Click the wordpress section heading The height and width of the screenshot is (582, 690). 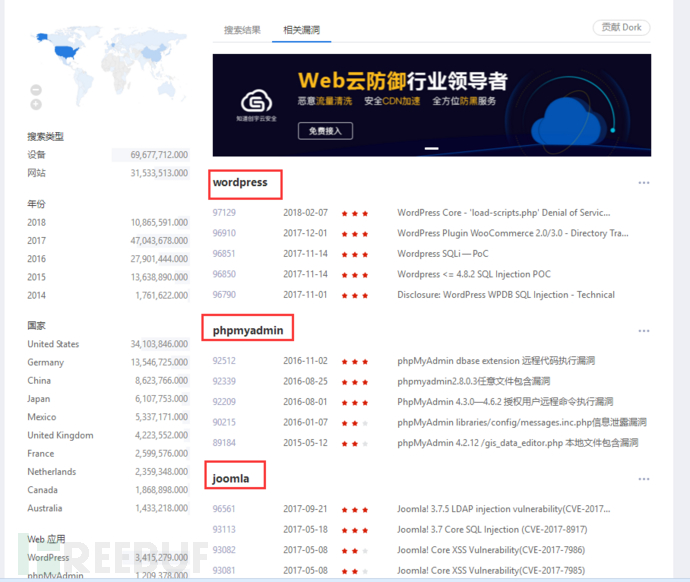pyautogui.click(x=240, y=182)
